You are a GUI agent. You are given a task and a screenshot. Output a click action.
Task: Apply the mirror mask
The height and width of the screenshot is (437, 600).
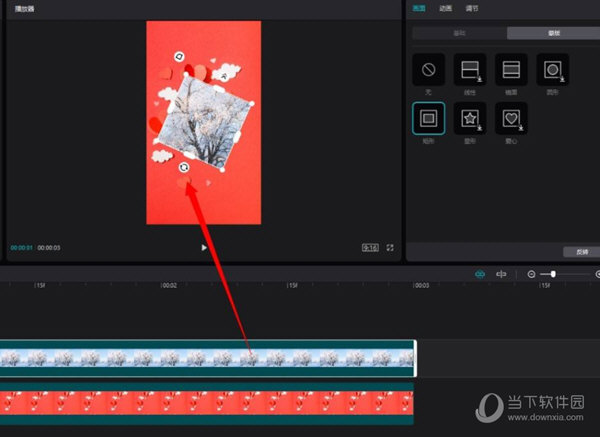tap(511, 70)
